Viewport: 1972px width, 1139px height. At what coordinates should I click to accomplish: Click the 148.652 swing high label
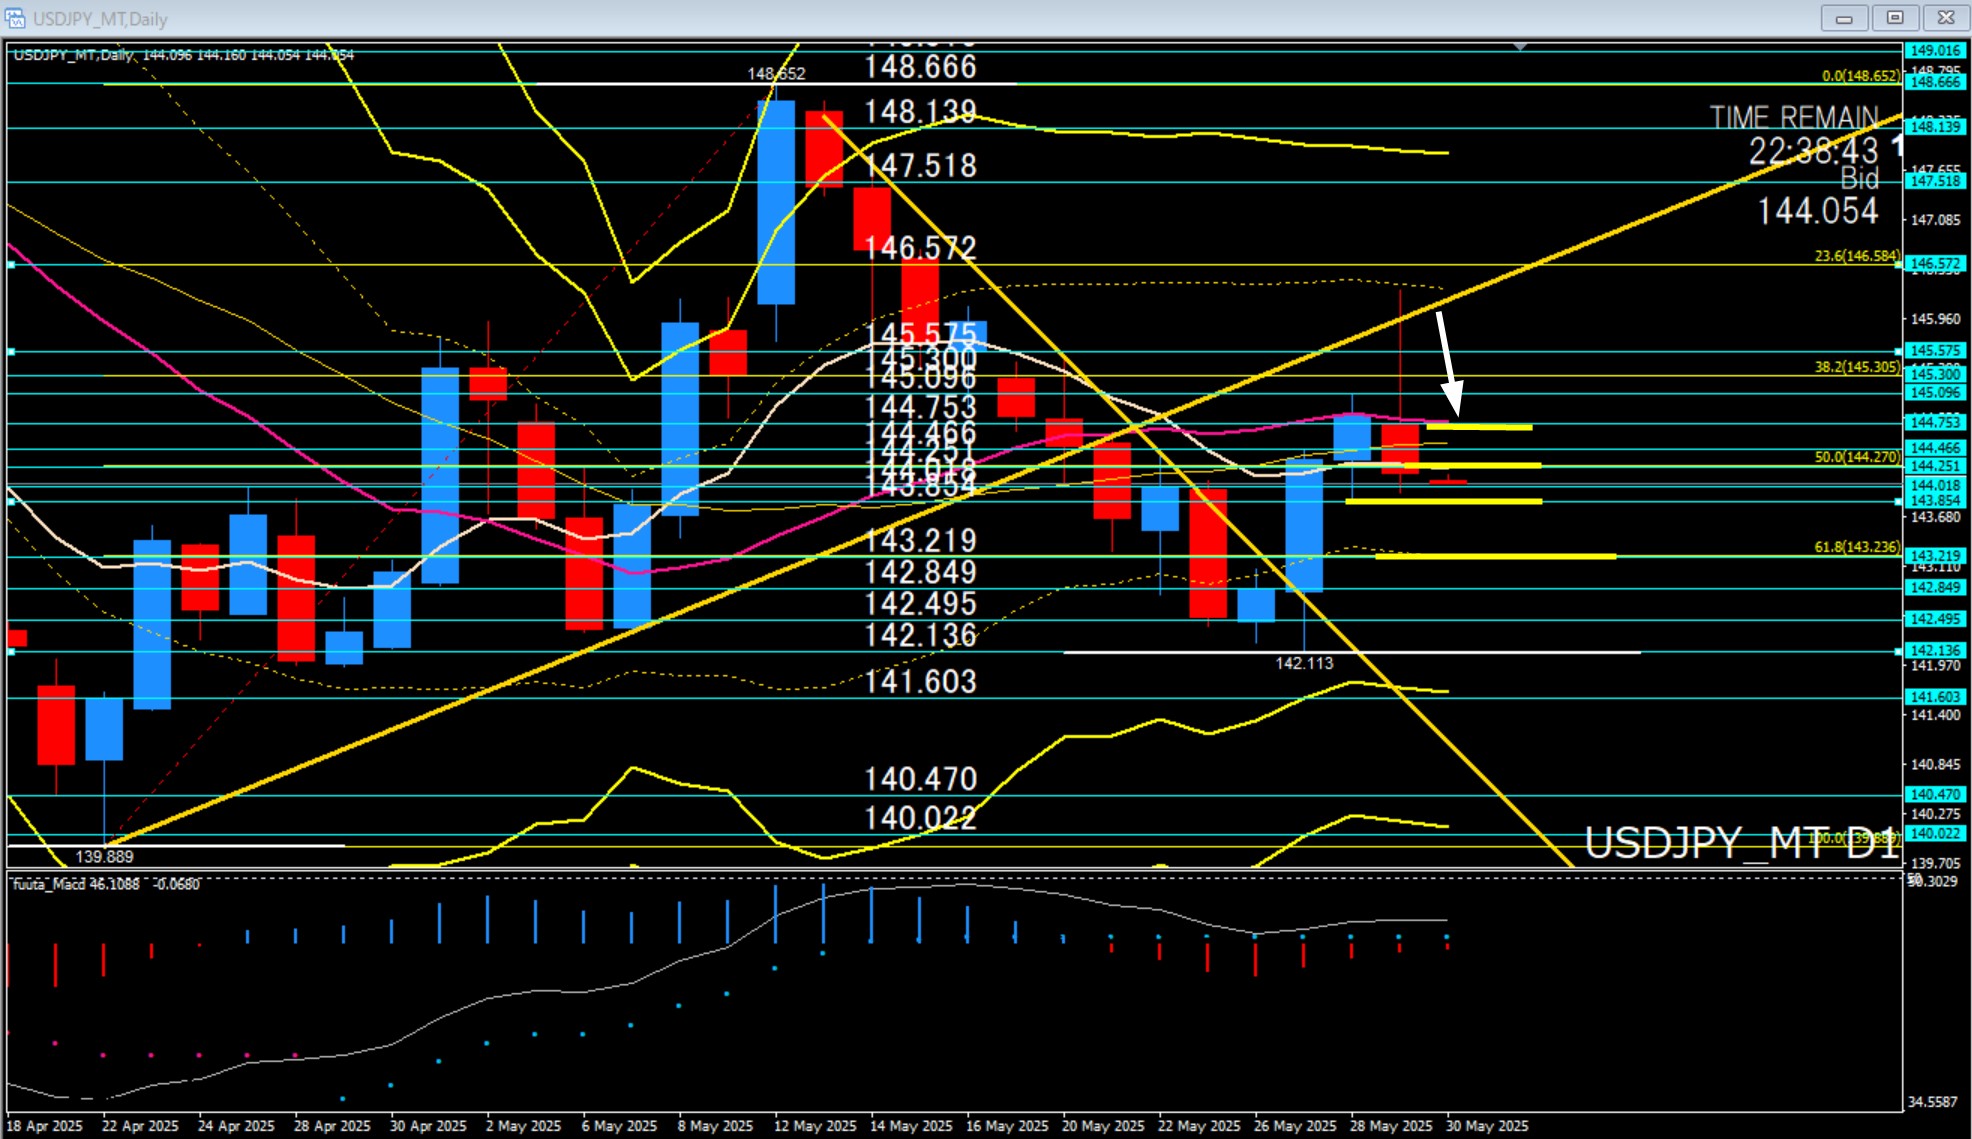(x=776, y=74)
